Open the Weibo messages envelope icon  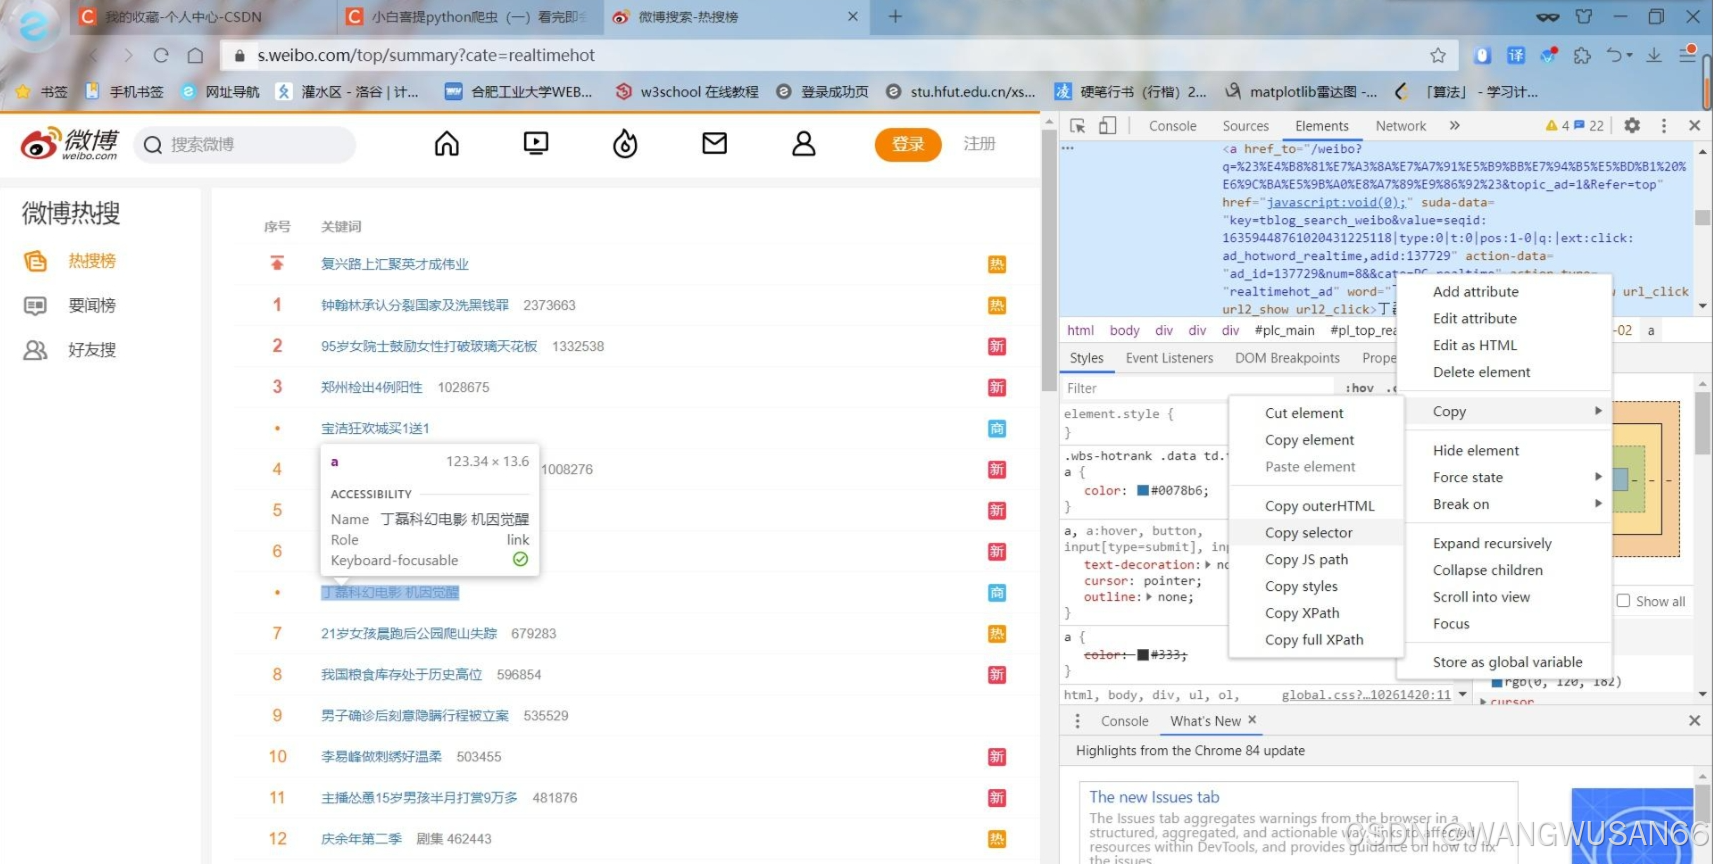tap(714, 144)
